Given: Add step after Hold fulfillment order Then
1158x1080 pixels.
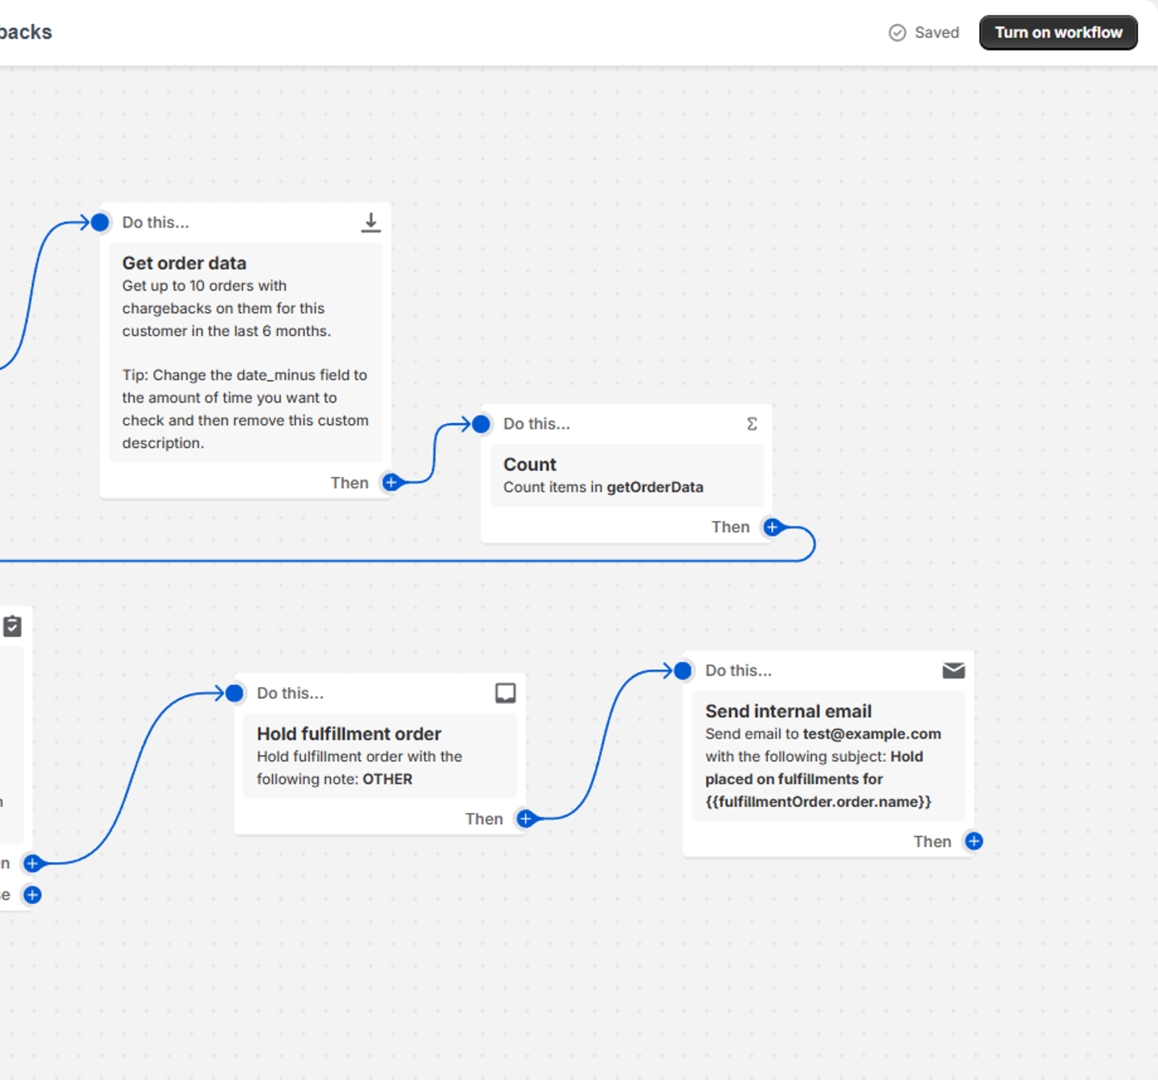Looking at the screenshot, I should pyautogui.click(x=526, y=819).
